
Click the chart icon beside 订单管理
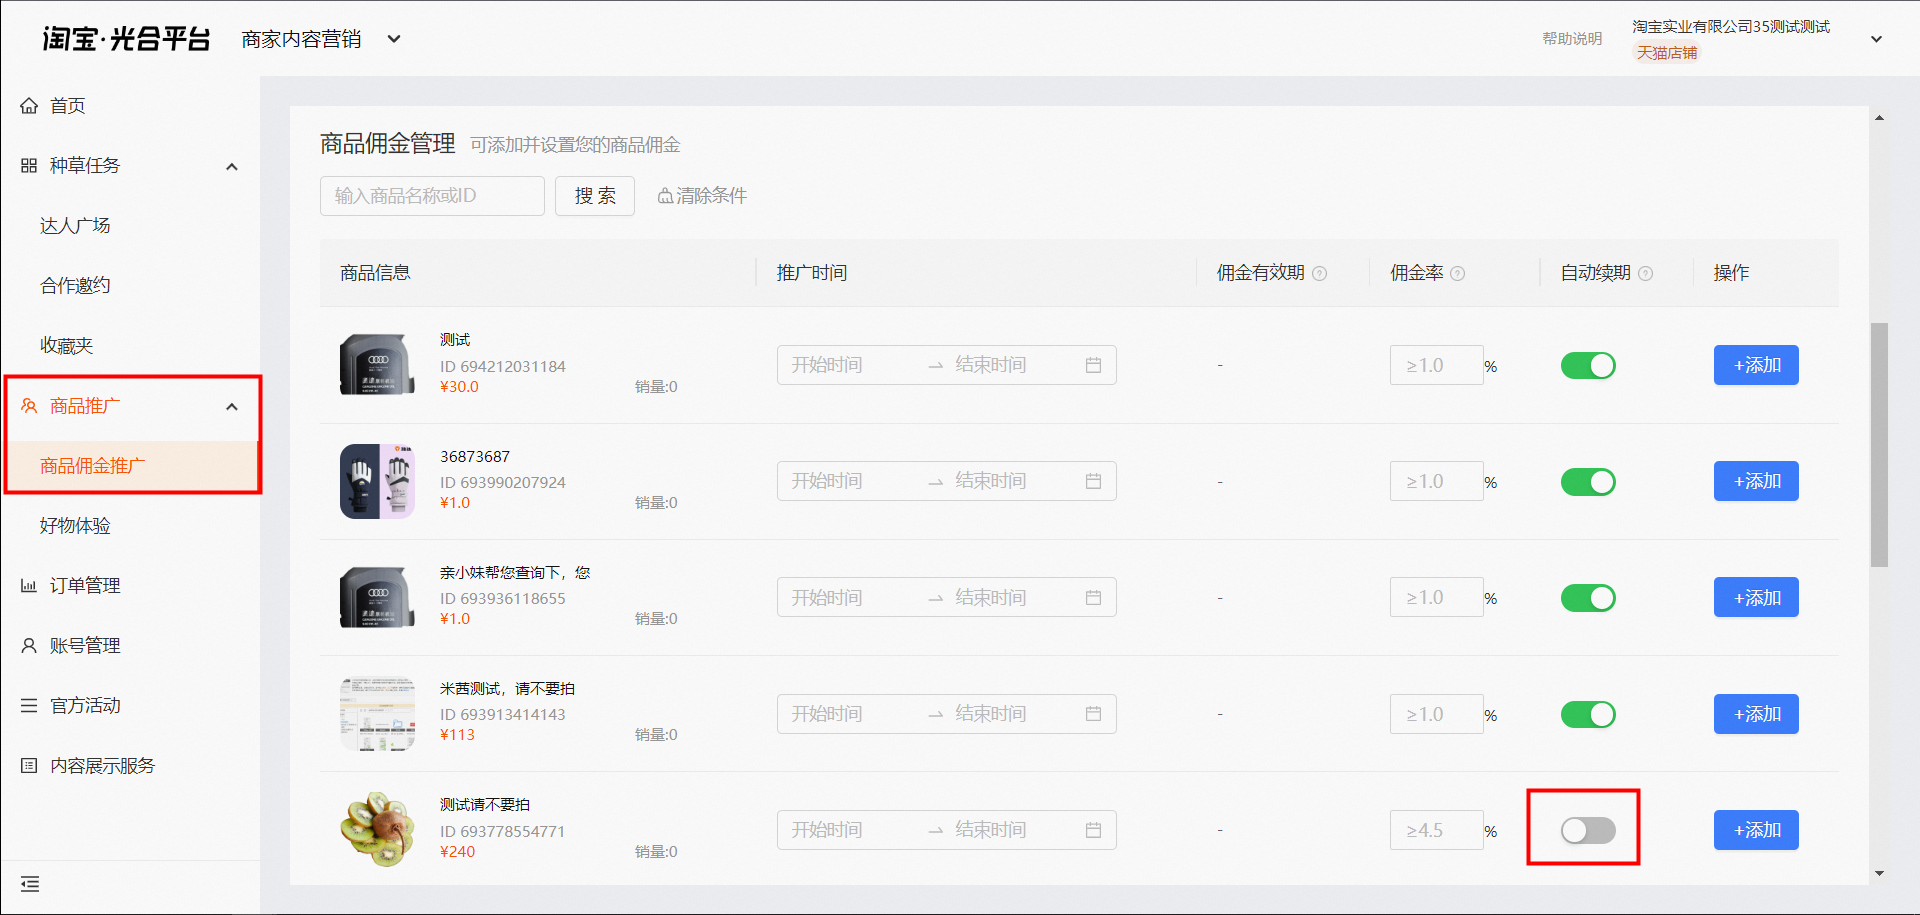coord(29,586)
